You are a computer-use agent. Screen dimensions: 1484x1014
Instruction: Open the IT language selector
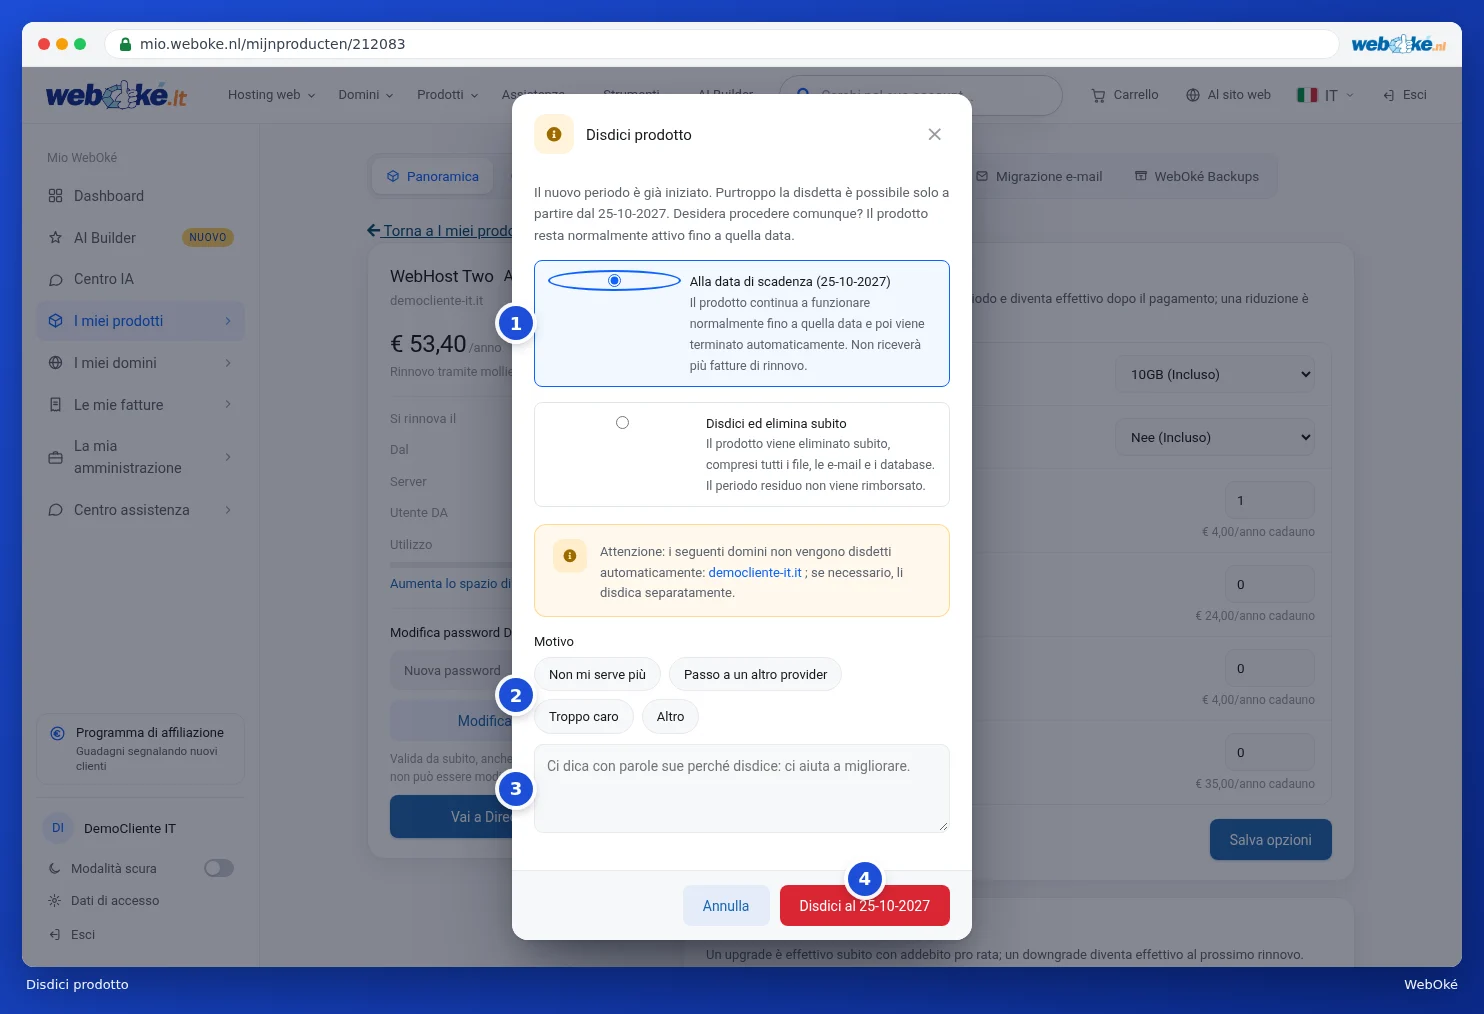(1326, 95)
